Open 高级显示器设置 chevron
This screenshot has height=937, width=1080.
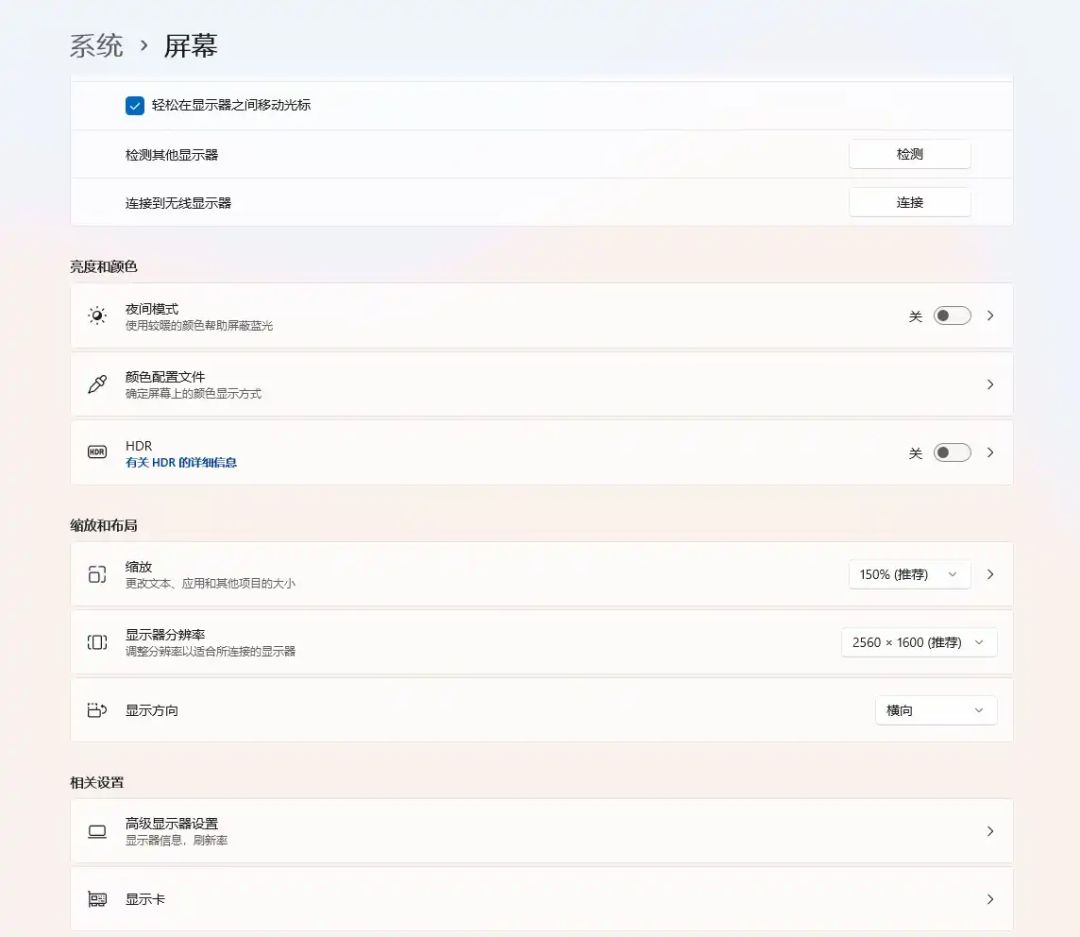(990, 831)
